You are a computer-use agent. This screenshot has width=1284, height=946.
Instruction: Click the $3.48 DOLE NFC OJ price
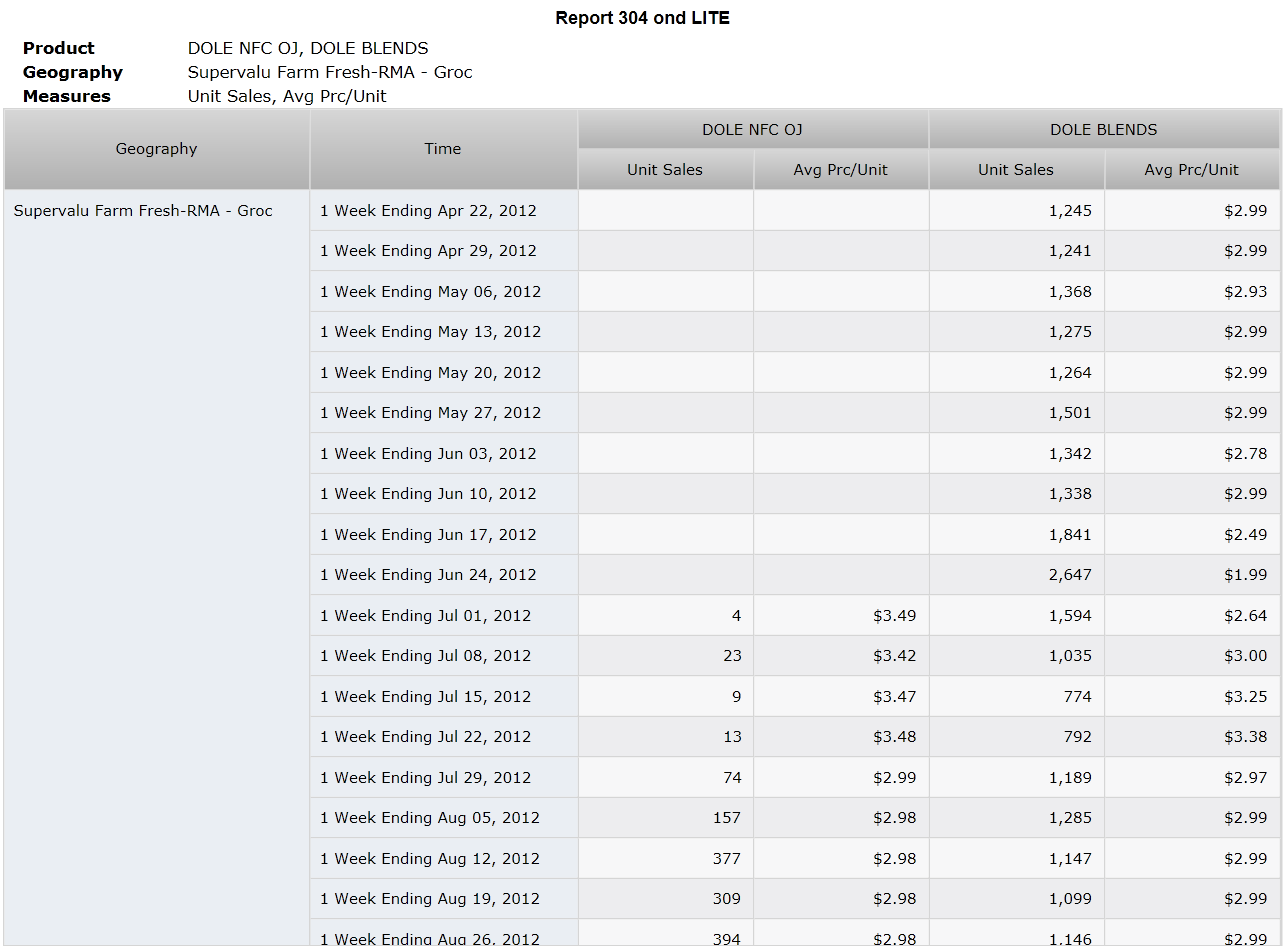[x=841, y=737]
